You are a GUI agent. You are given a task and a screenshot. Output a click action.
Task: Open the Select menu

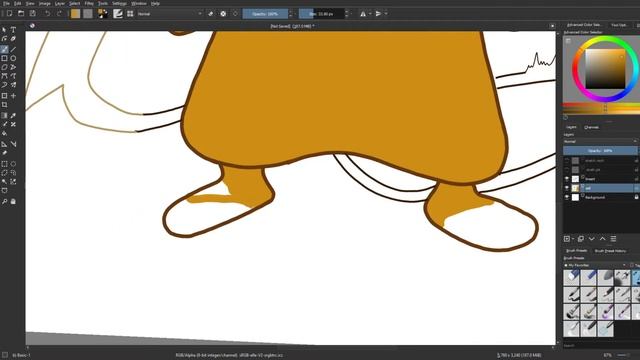pos(74,3)
